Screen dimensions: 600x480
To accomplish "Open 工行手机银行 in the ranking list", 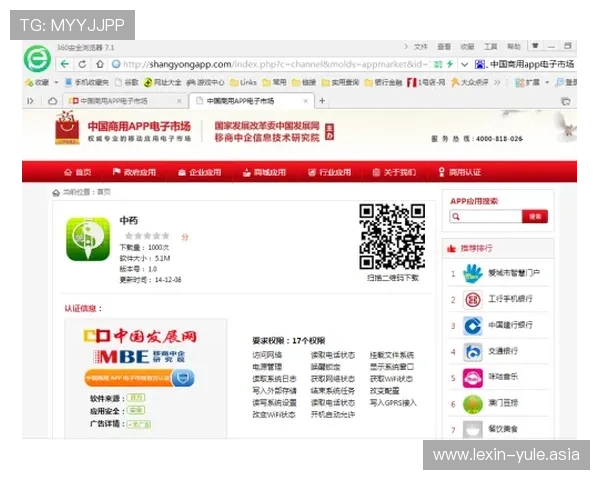I will [x=499, y=299].
